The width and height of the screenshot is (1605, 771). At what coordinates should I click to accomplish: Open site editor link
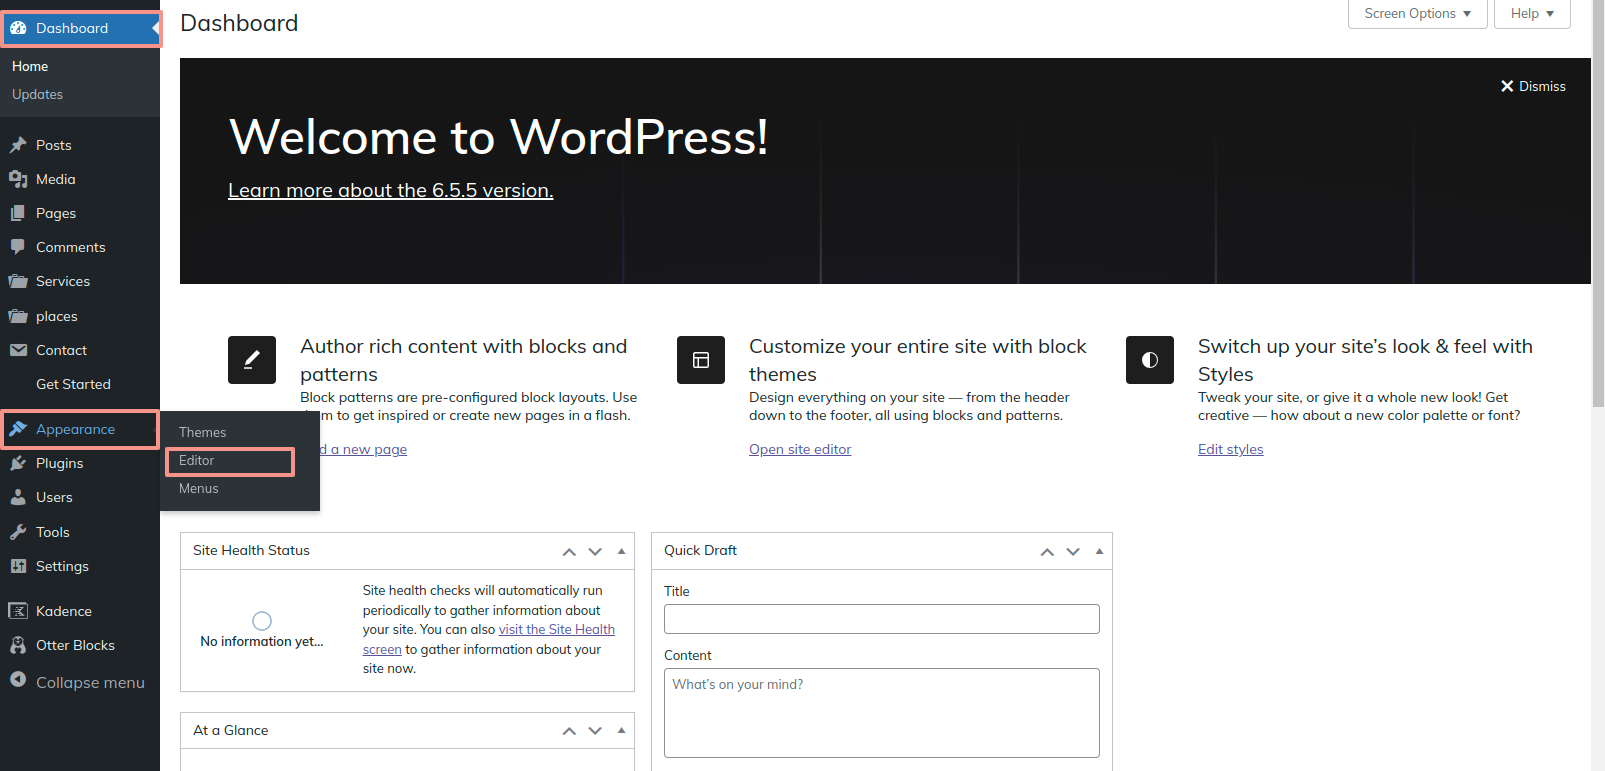pyautogui.click(x=800, y=450)
